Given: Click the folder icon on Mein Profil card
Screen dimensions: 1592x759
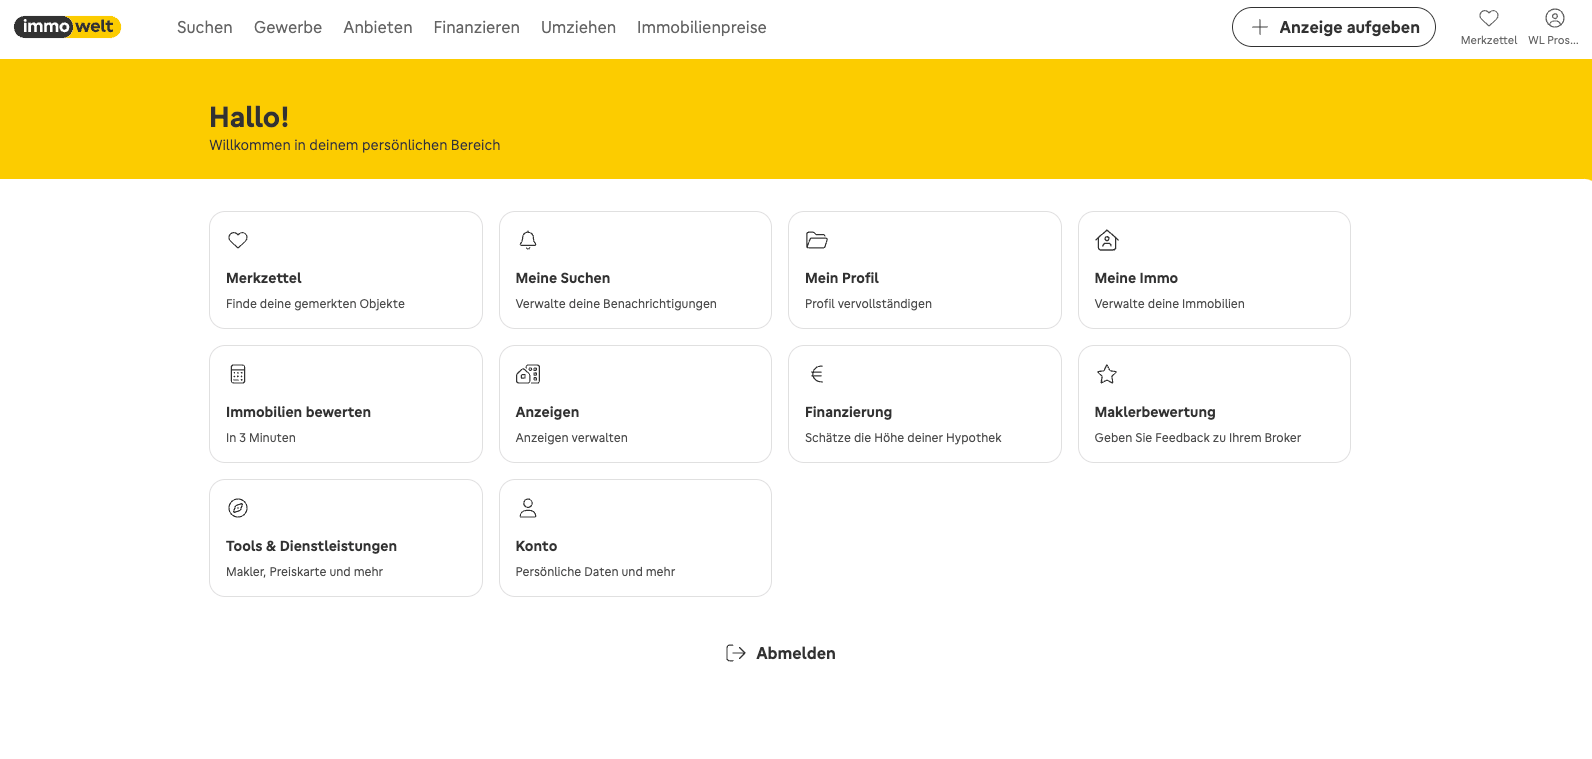Looking at the screenshot, I should (x=817, y=240).
